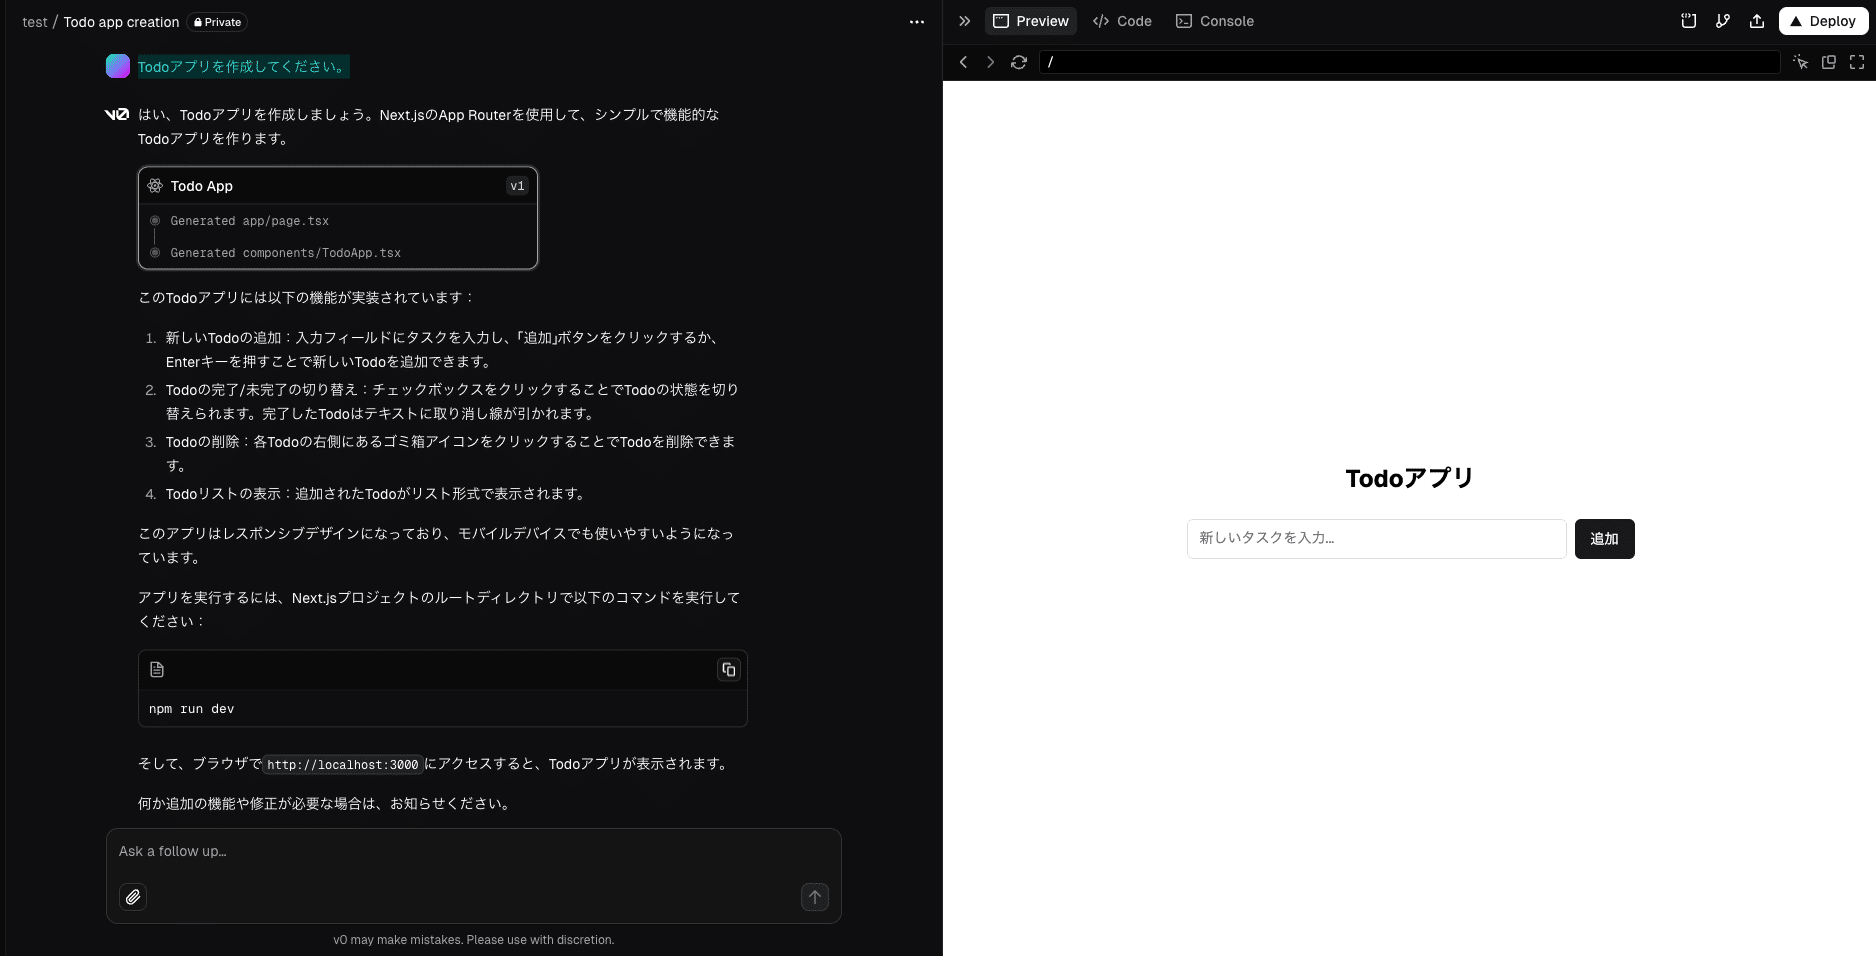Image resolution: width=1876 pixels, height=956 pixels.
Task: Copy the npm run dev command
Action: [x=728, y=670]
